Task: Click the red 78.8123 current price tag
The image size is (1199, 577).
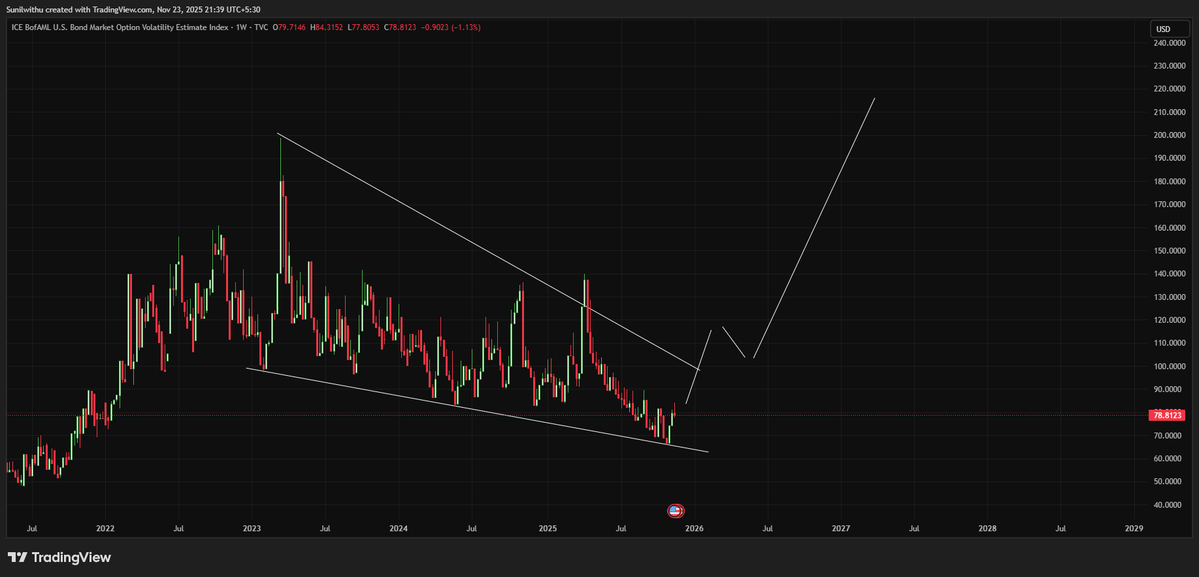Action: point(1168,415)
